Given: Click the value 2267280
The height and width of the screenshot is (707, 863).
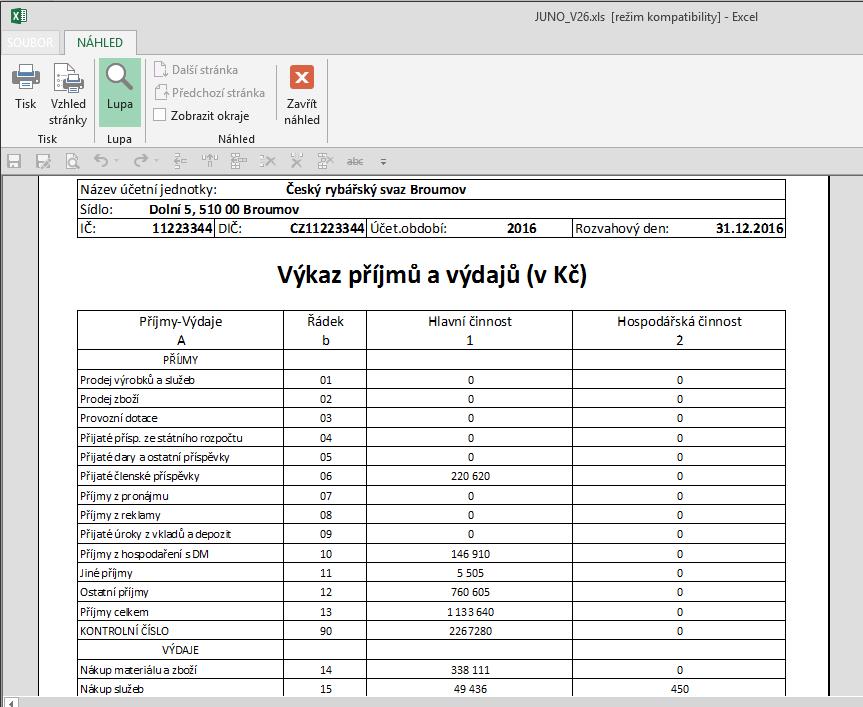Looking at the screenshot, I should [x=471, y=631].
